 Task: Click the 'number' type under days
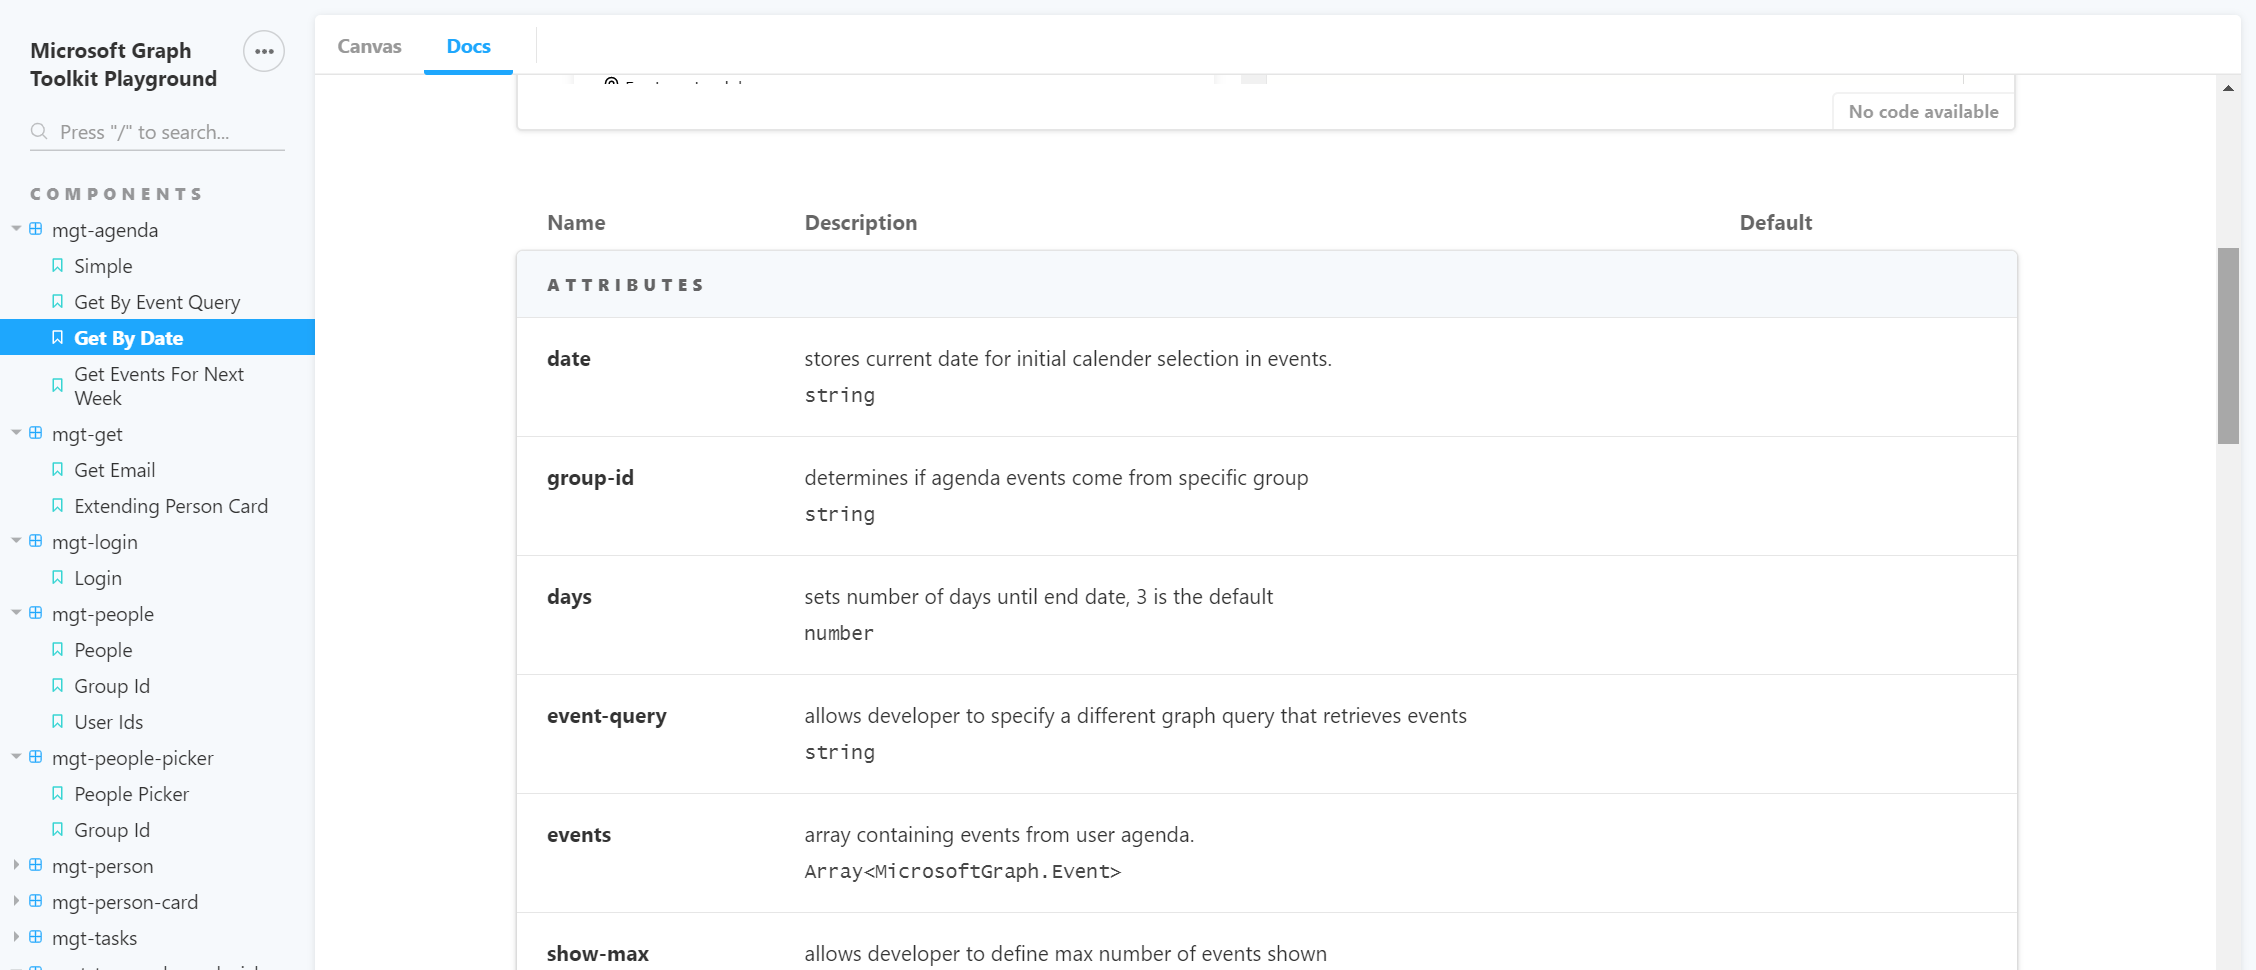839,634
